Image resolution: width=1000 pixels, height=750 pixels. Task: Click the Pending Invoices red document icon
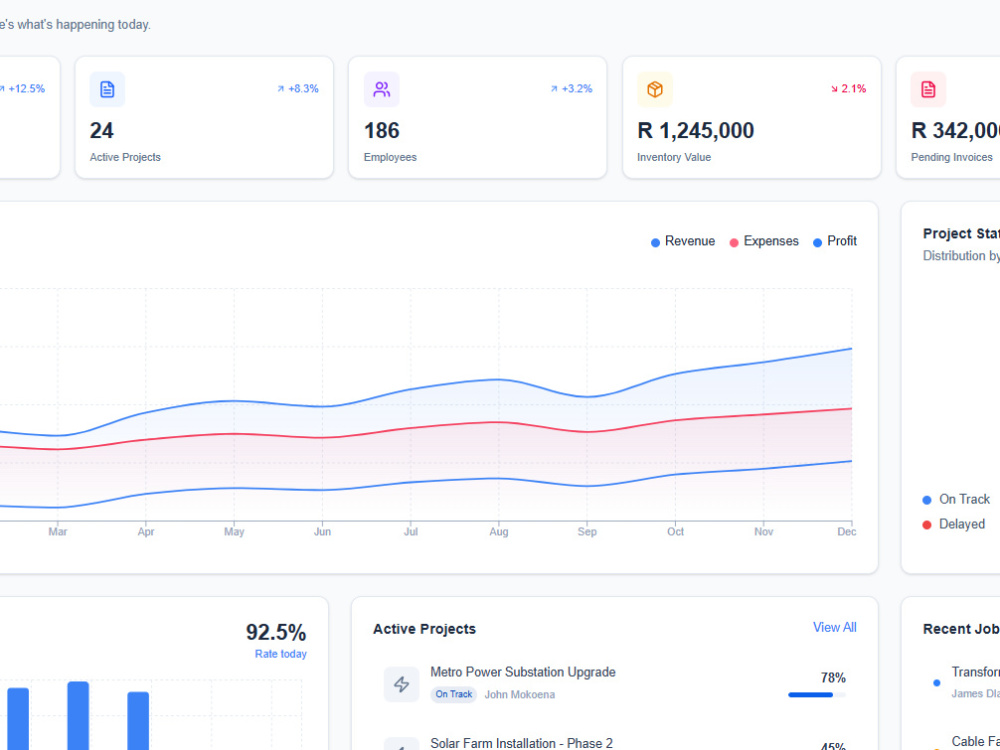[x=929, y=89]
